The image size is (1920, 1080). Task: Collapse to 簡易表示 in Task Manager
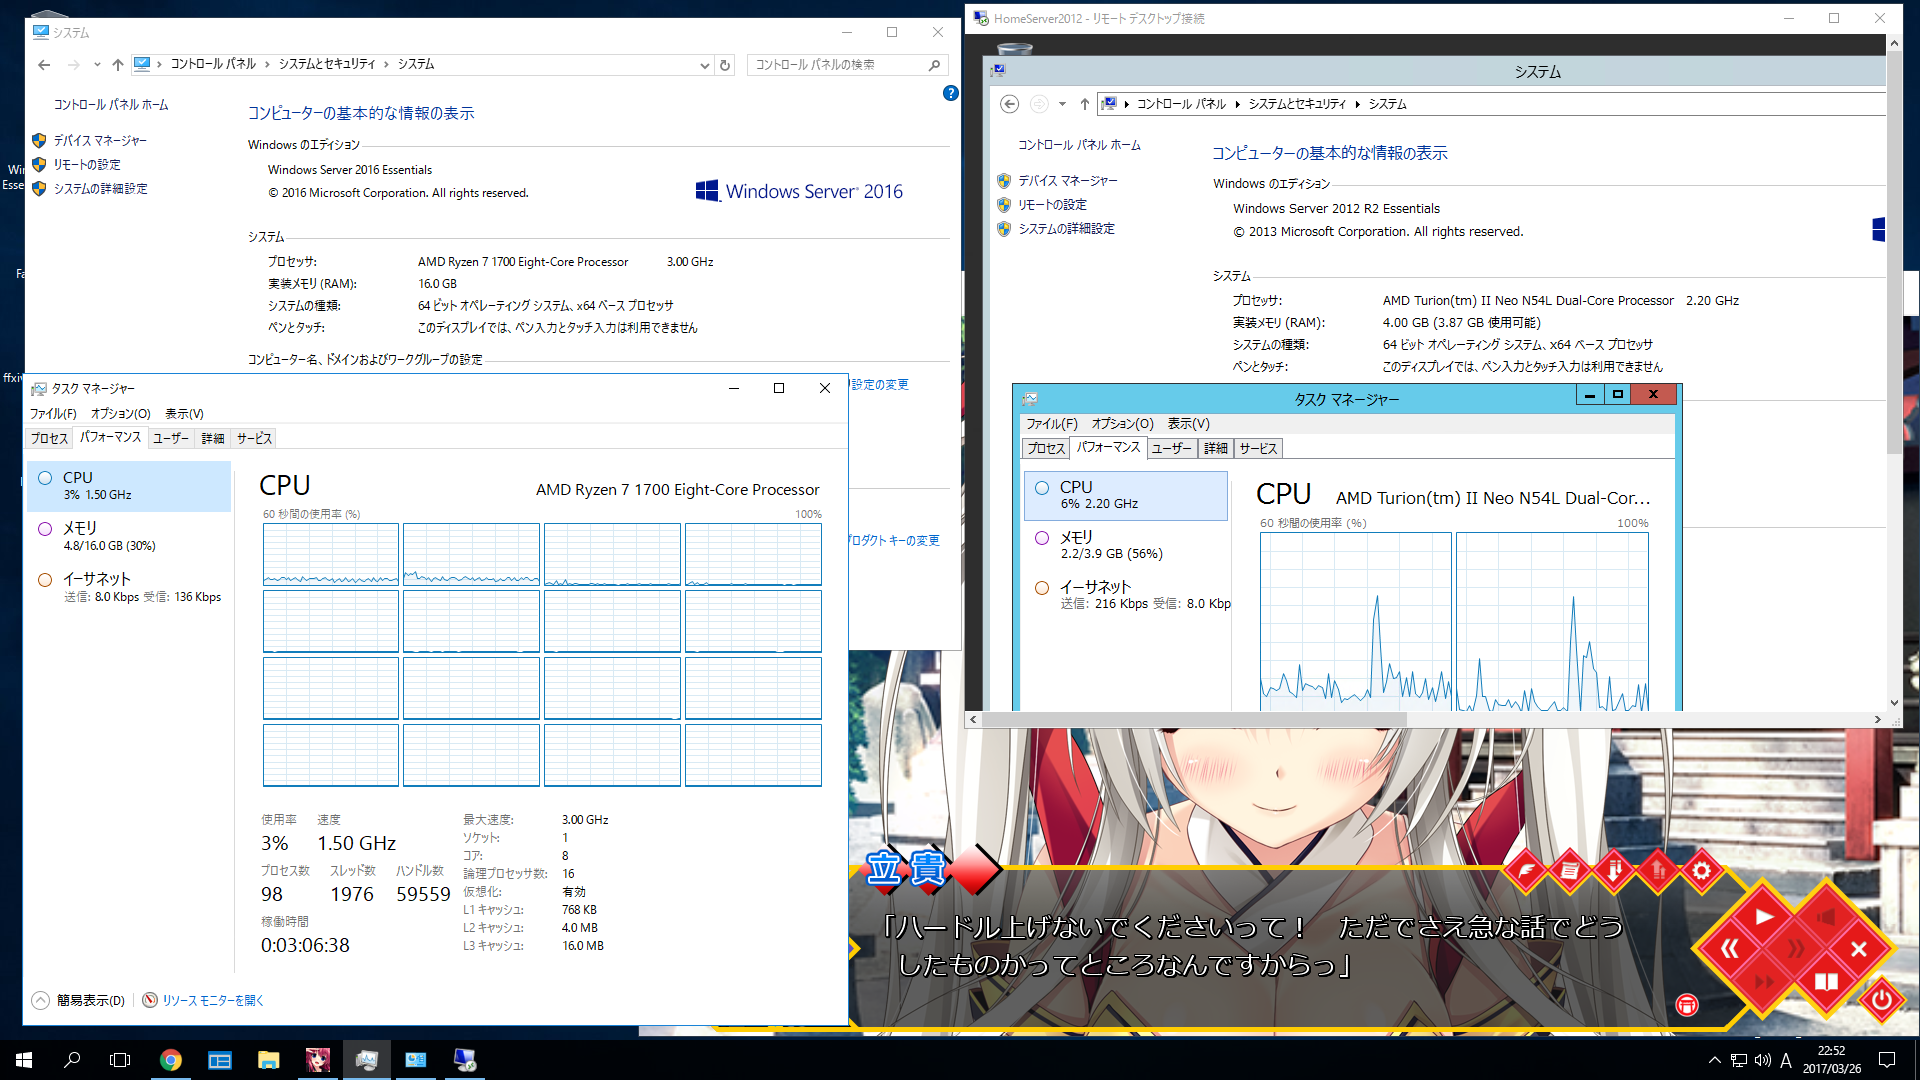79,1000
